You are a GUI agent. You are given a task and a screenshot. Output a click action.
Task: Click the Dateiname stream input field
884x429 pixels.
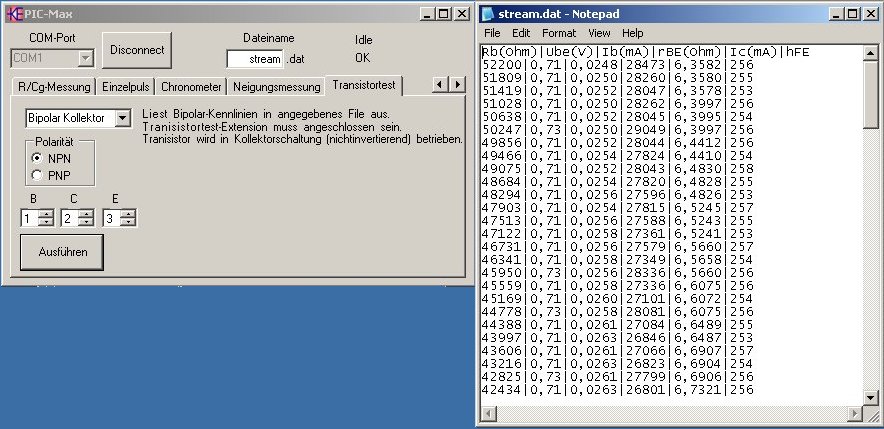click(x=255, y=59)
